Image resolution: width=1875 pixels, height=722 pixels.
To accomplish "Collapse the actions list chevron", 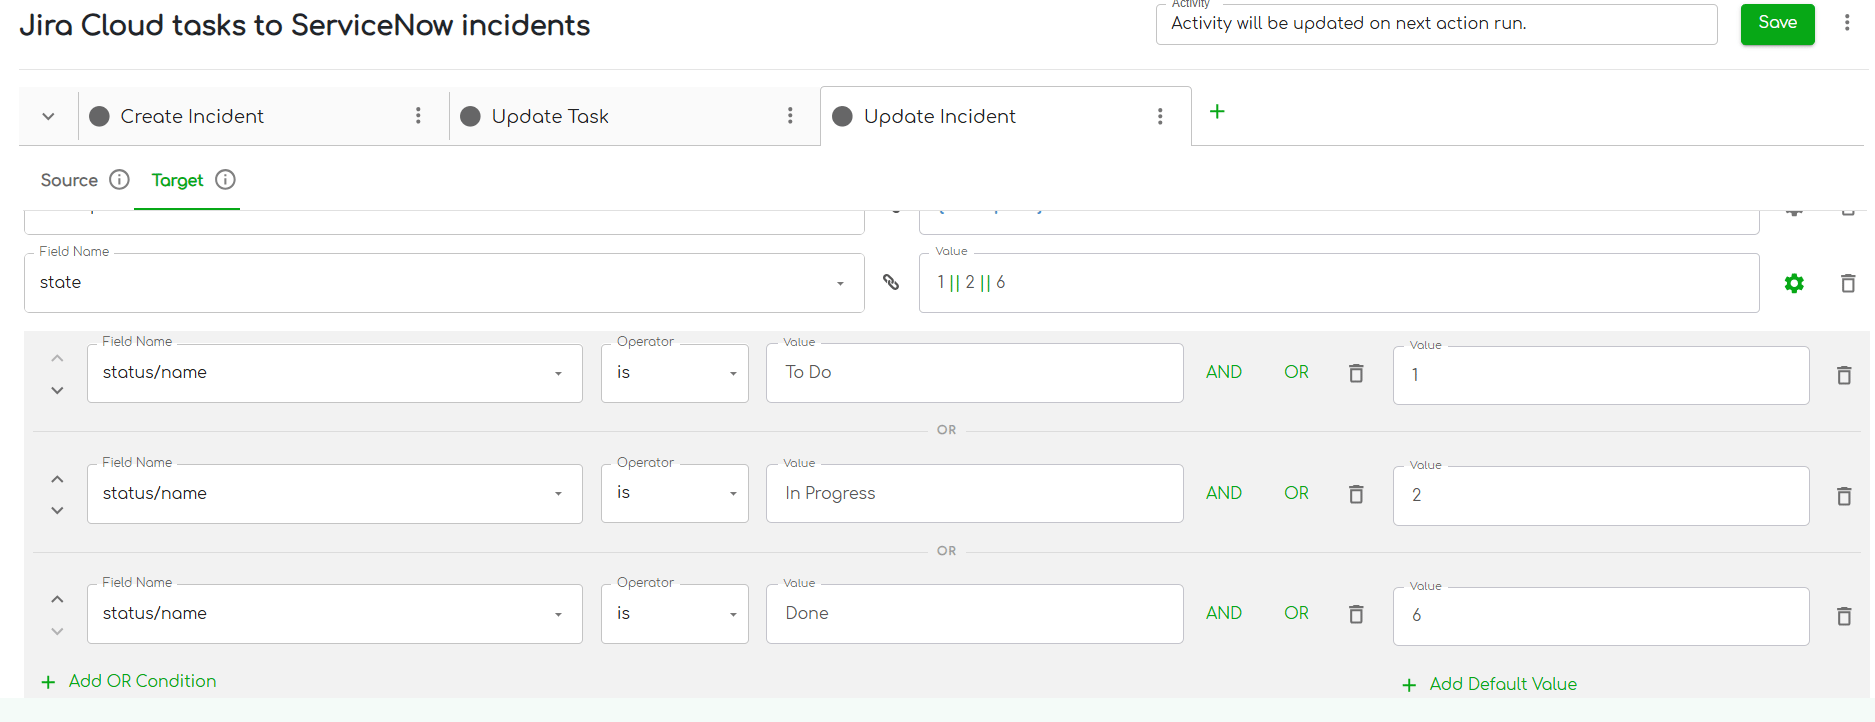I will 48,116.
